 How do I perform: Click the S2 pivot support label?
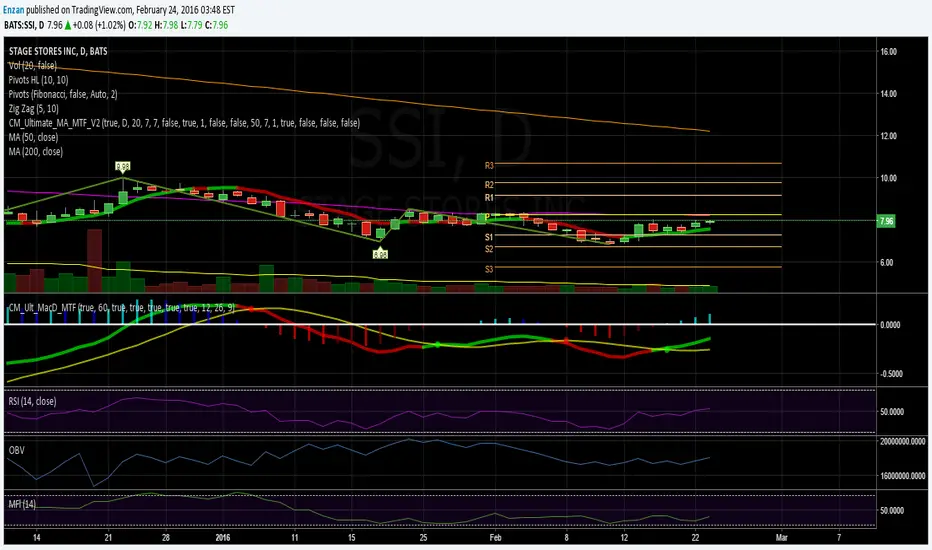489,249
